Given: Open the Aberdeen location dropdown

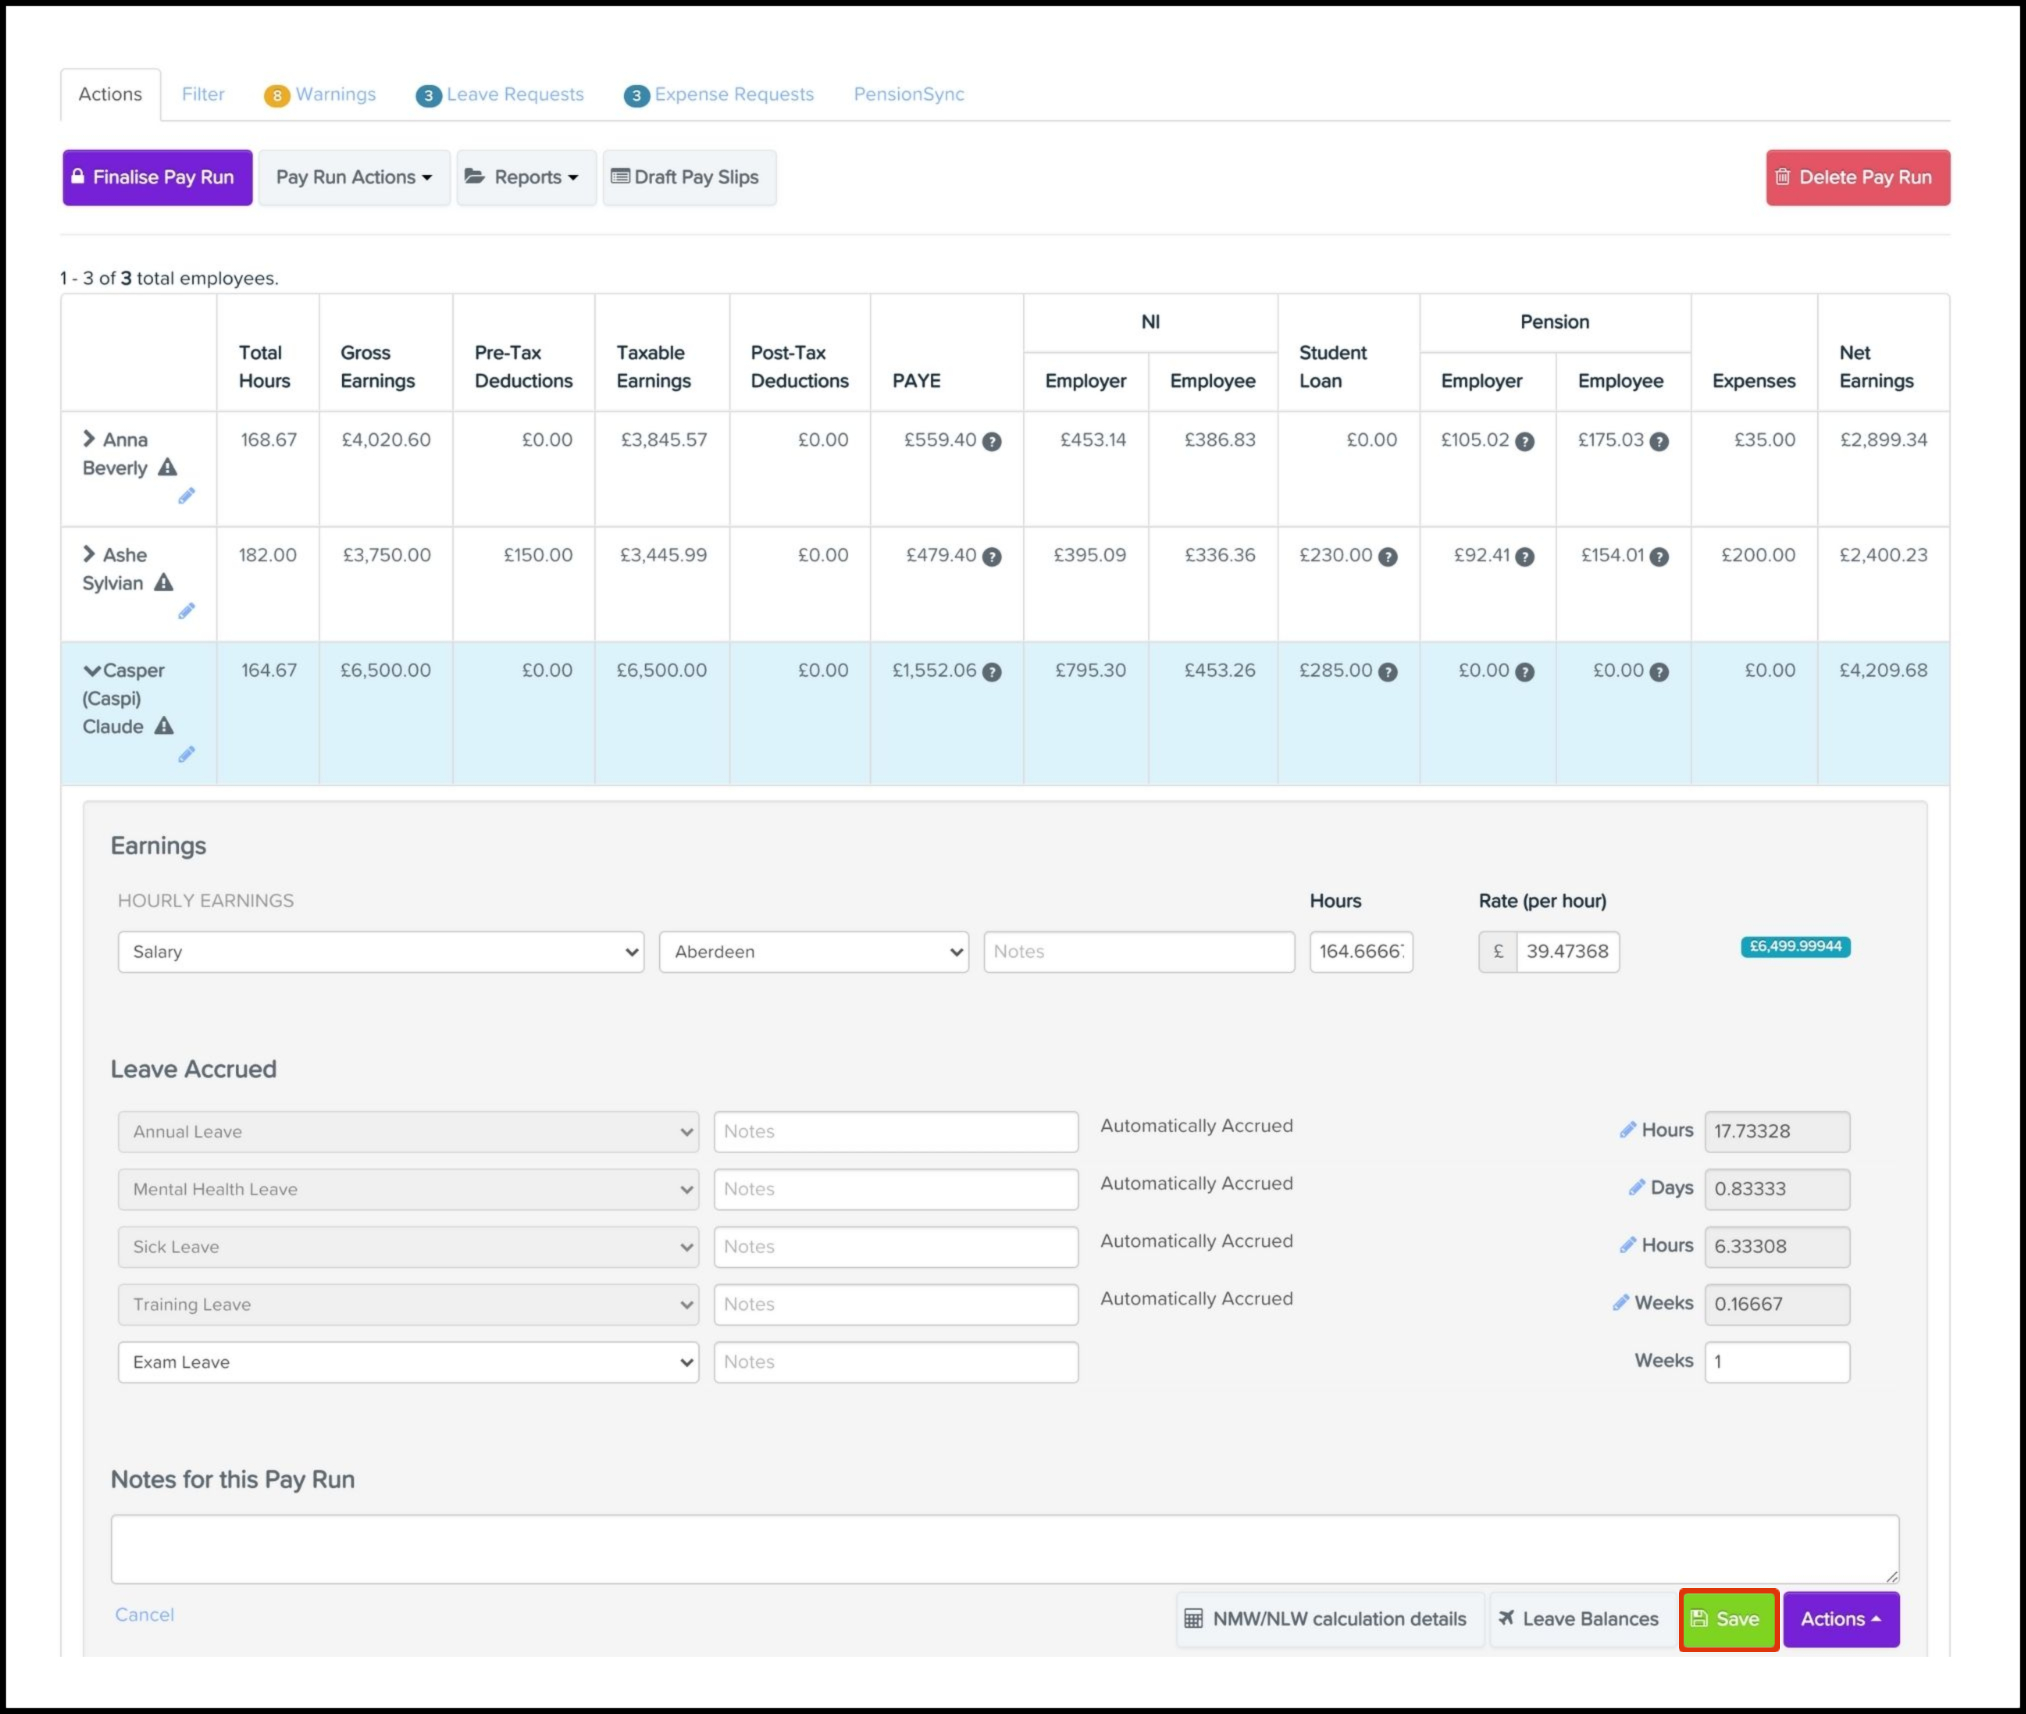Looking at the screenshot, I should (x=813, y=952).
